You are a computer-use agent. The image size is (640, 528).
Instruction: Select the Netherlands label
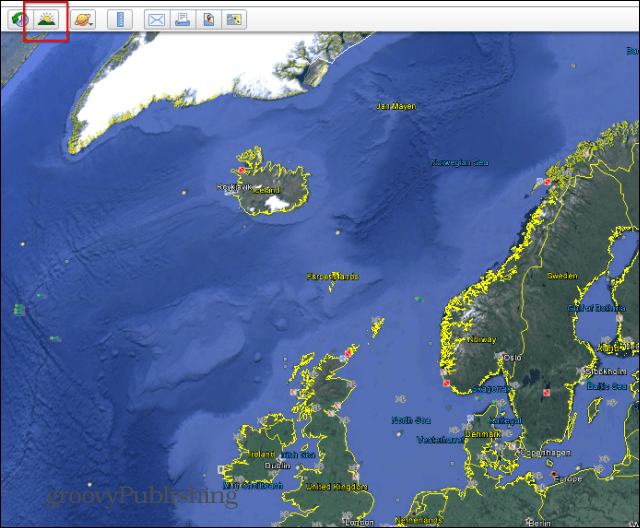pos(419,520)
